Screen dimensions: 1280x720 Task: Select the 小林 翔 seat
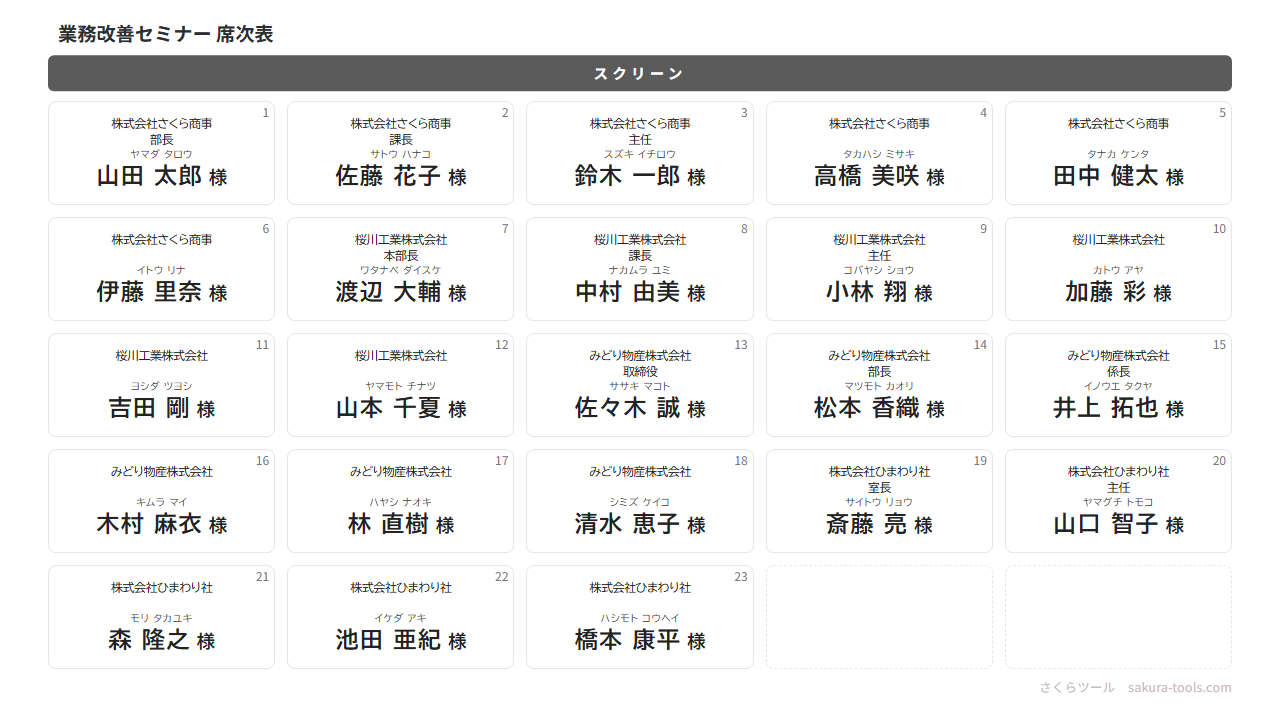click(879, 269)
